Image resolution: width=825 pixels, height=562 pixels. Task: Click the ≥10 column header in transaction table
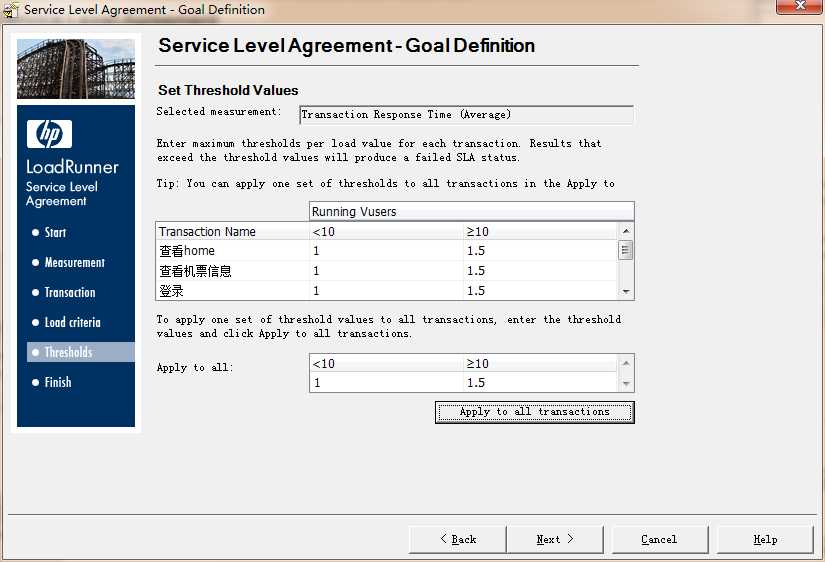[x=540, y=232]
